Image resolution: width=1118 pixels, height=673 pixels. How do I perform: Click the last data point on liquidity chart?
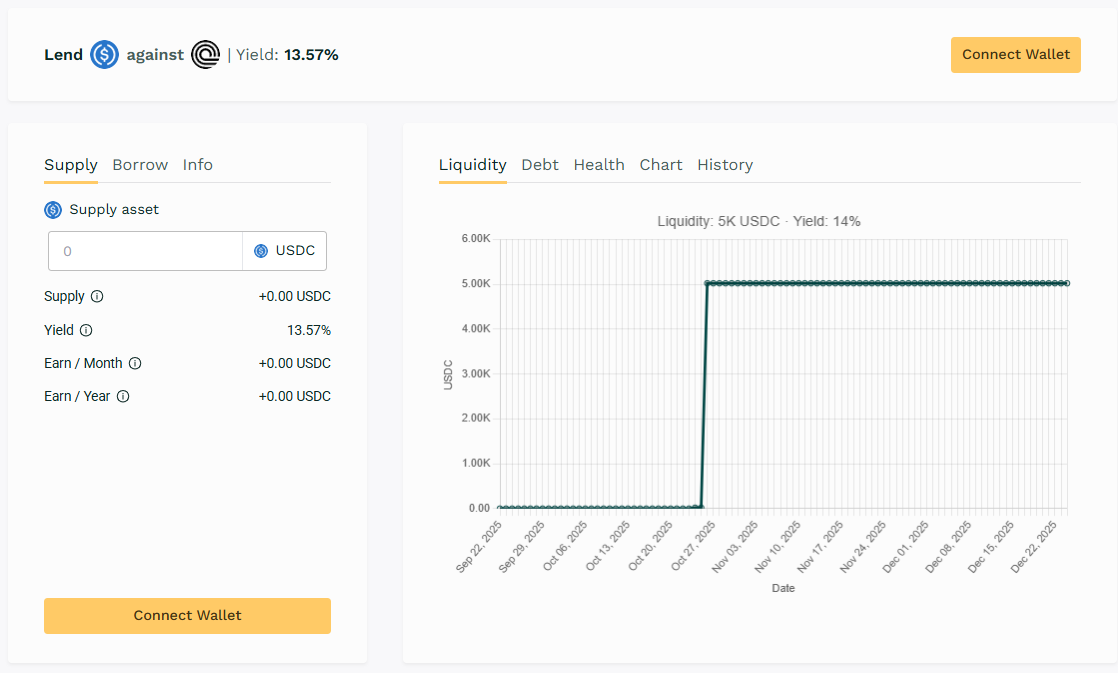pos(1067,283)
